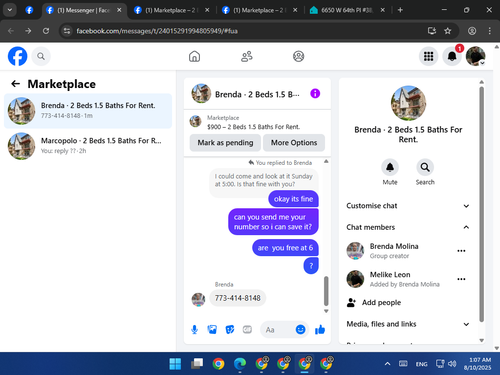
Task: Open Windows Start menu
Action: 175,364
